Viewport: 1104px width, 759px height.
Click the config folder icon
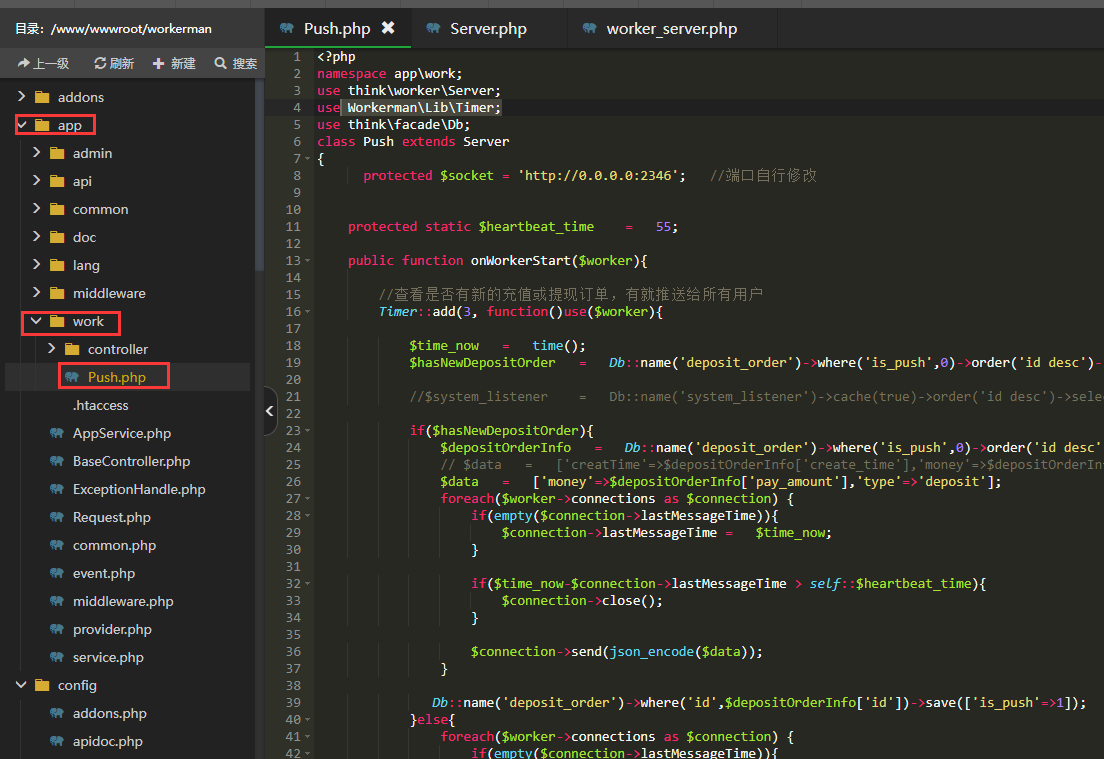pyautogui.click(x=42, y=685)
